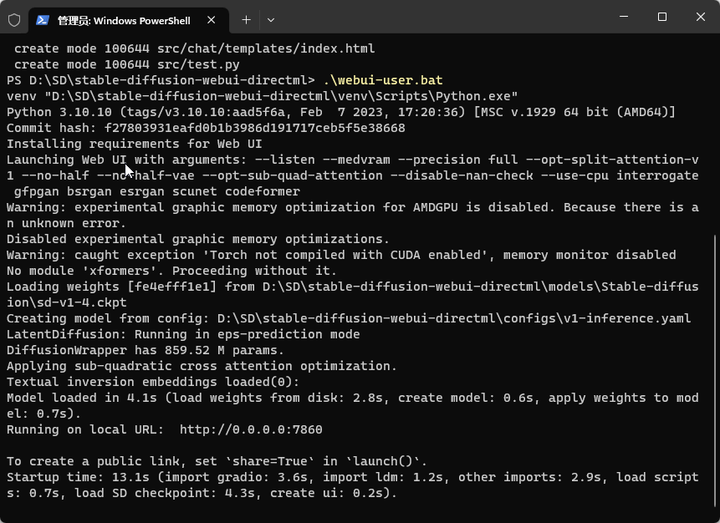The height and width of the screenshot is (523, 720).
Task: Click the PS D:\SD prompt path
Action: click(161, 80)
